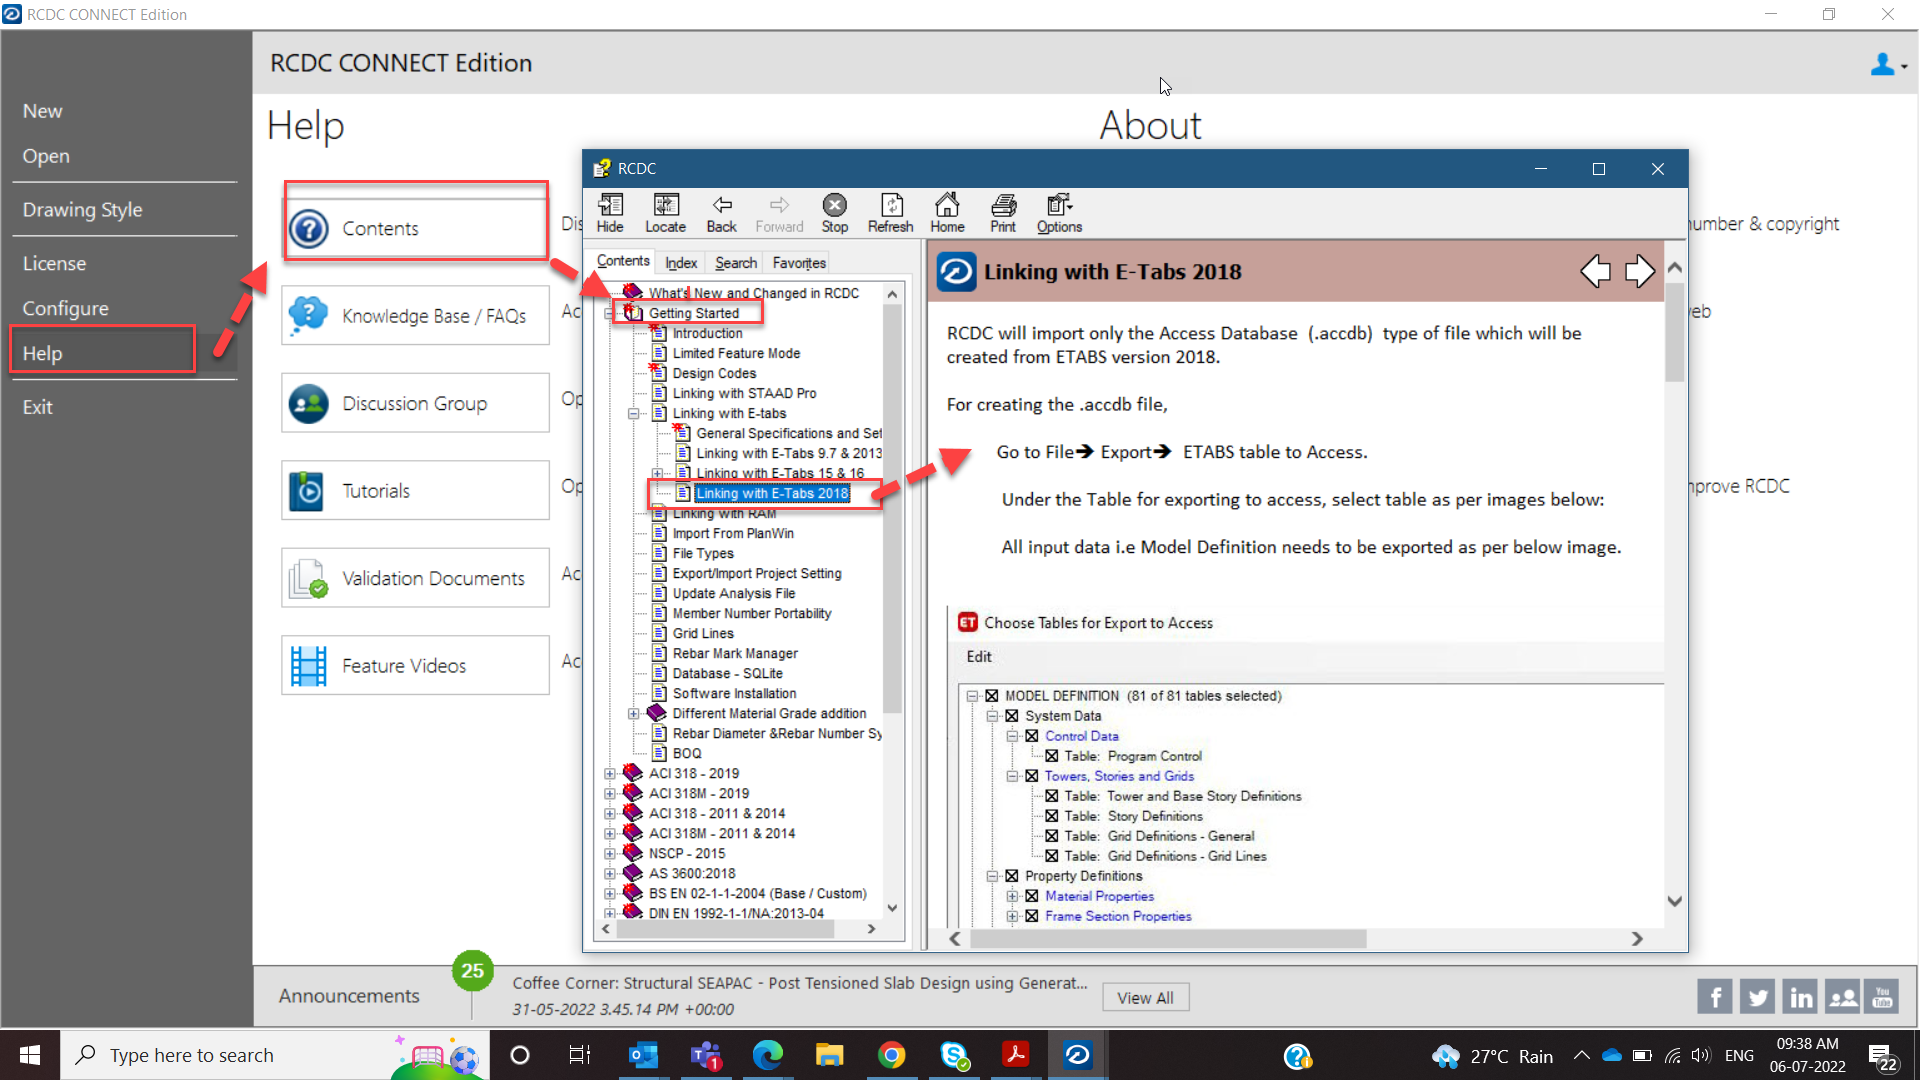This screenshot has width=1920, height=1080.
Task: Go Back in the help viewer
Action: point(721,213)
